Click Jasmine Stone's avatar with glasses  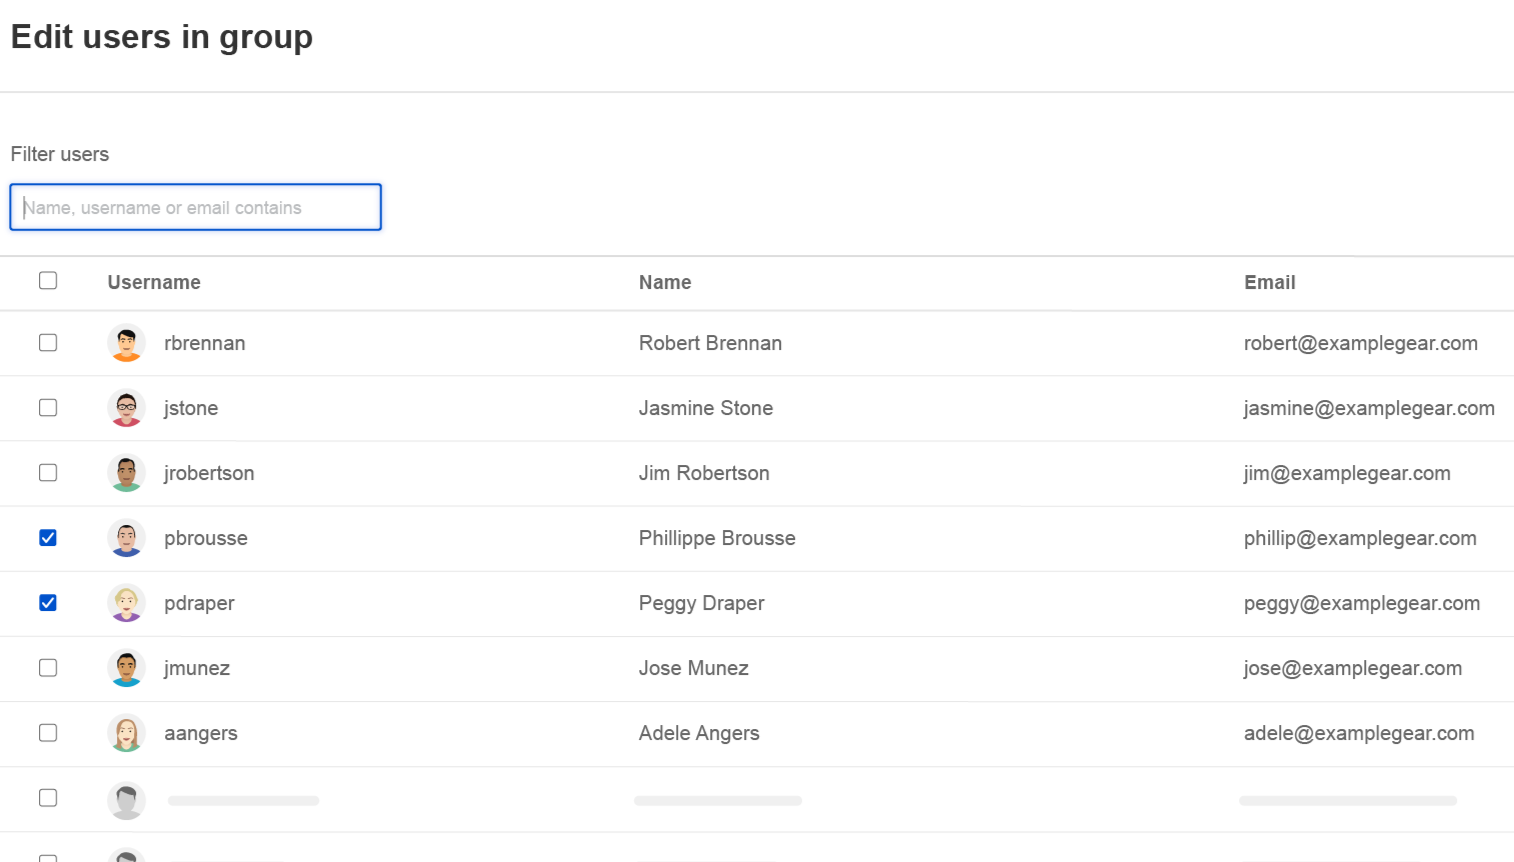click(x=126, y=408)
